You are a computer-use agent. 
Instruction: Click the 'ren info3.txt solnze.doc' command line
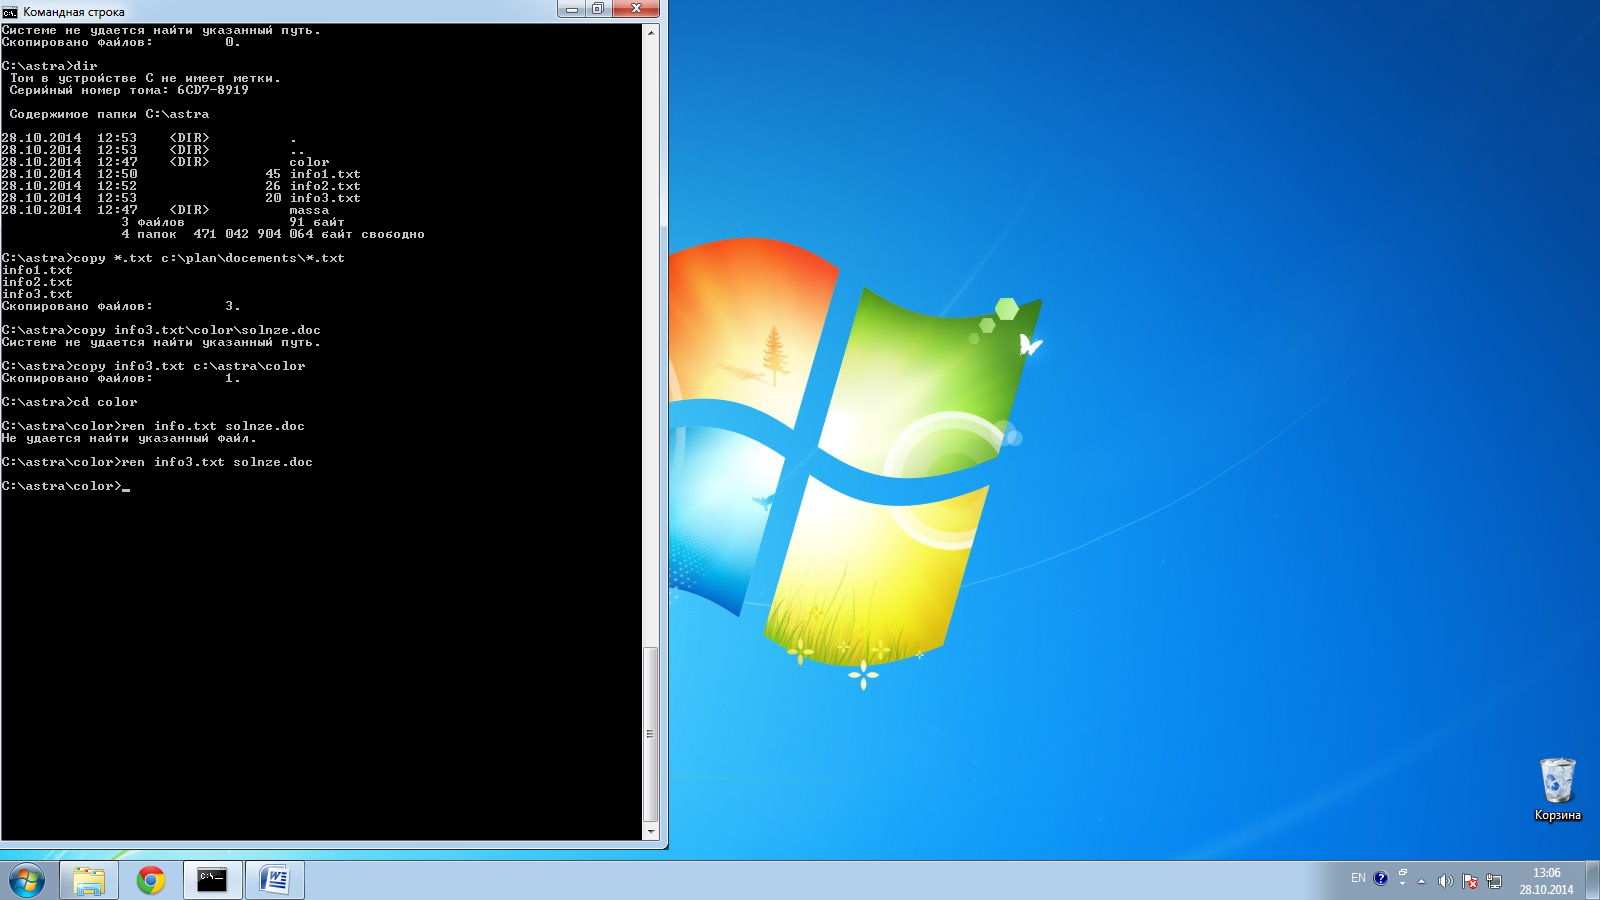pyautogui.click(x=157, y=462)
